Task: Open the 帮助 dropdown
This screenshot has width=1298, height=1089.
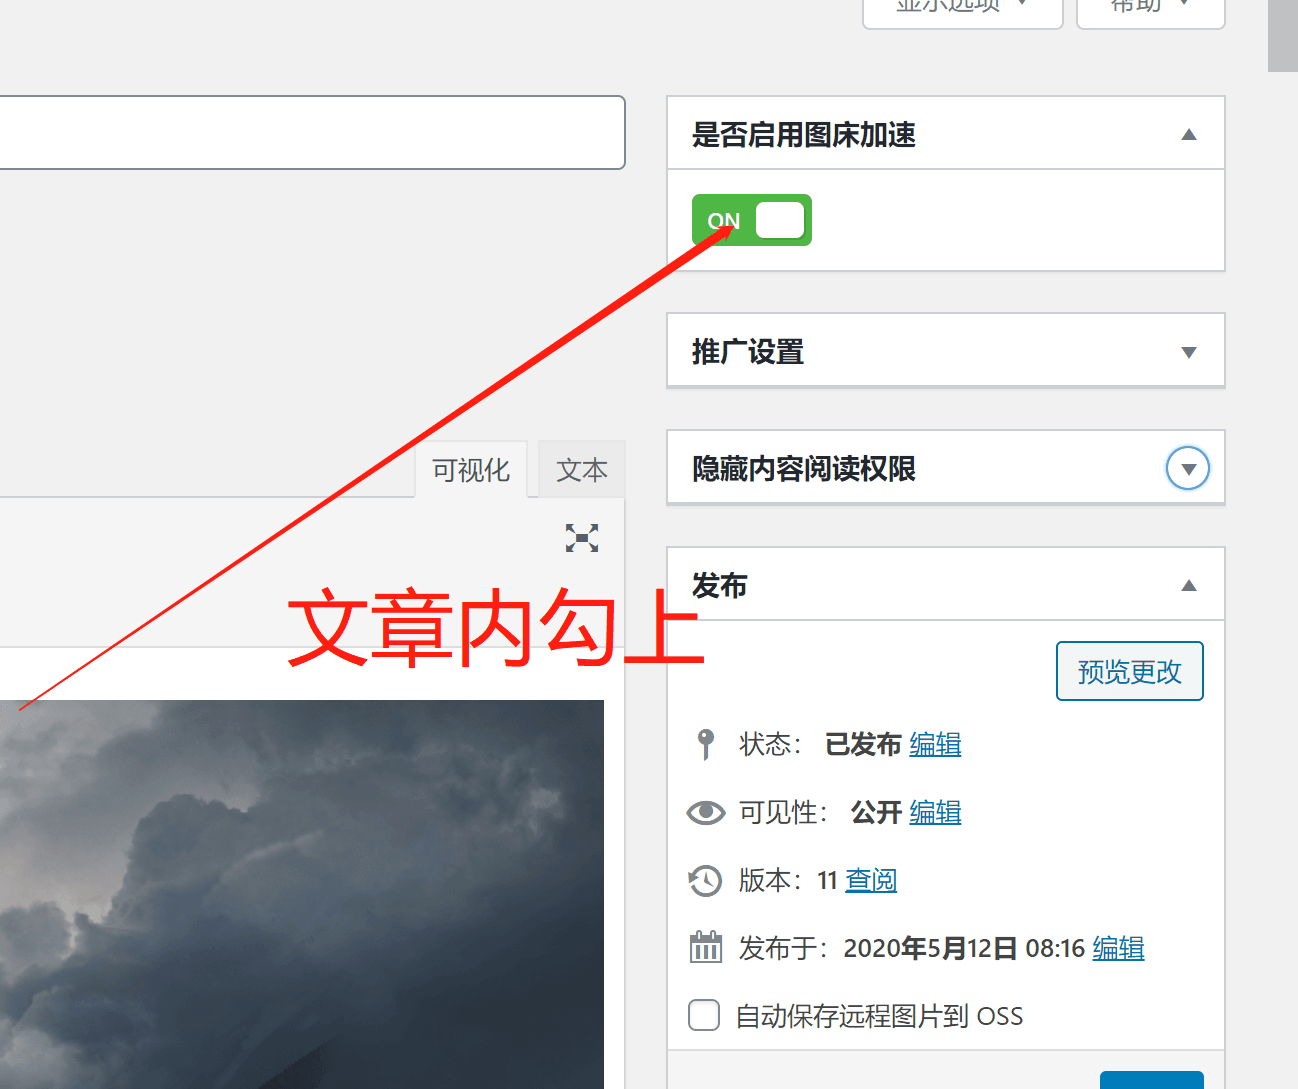Action: (x=1149, y=8)
